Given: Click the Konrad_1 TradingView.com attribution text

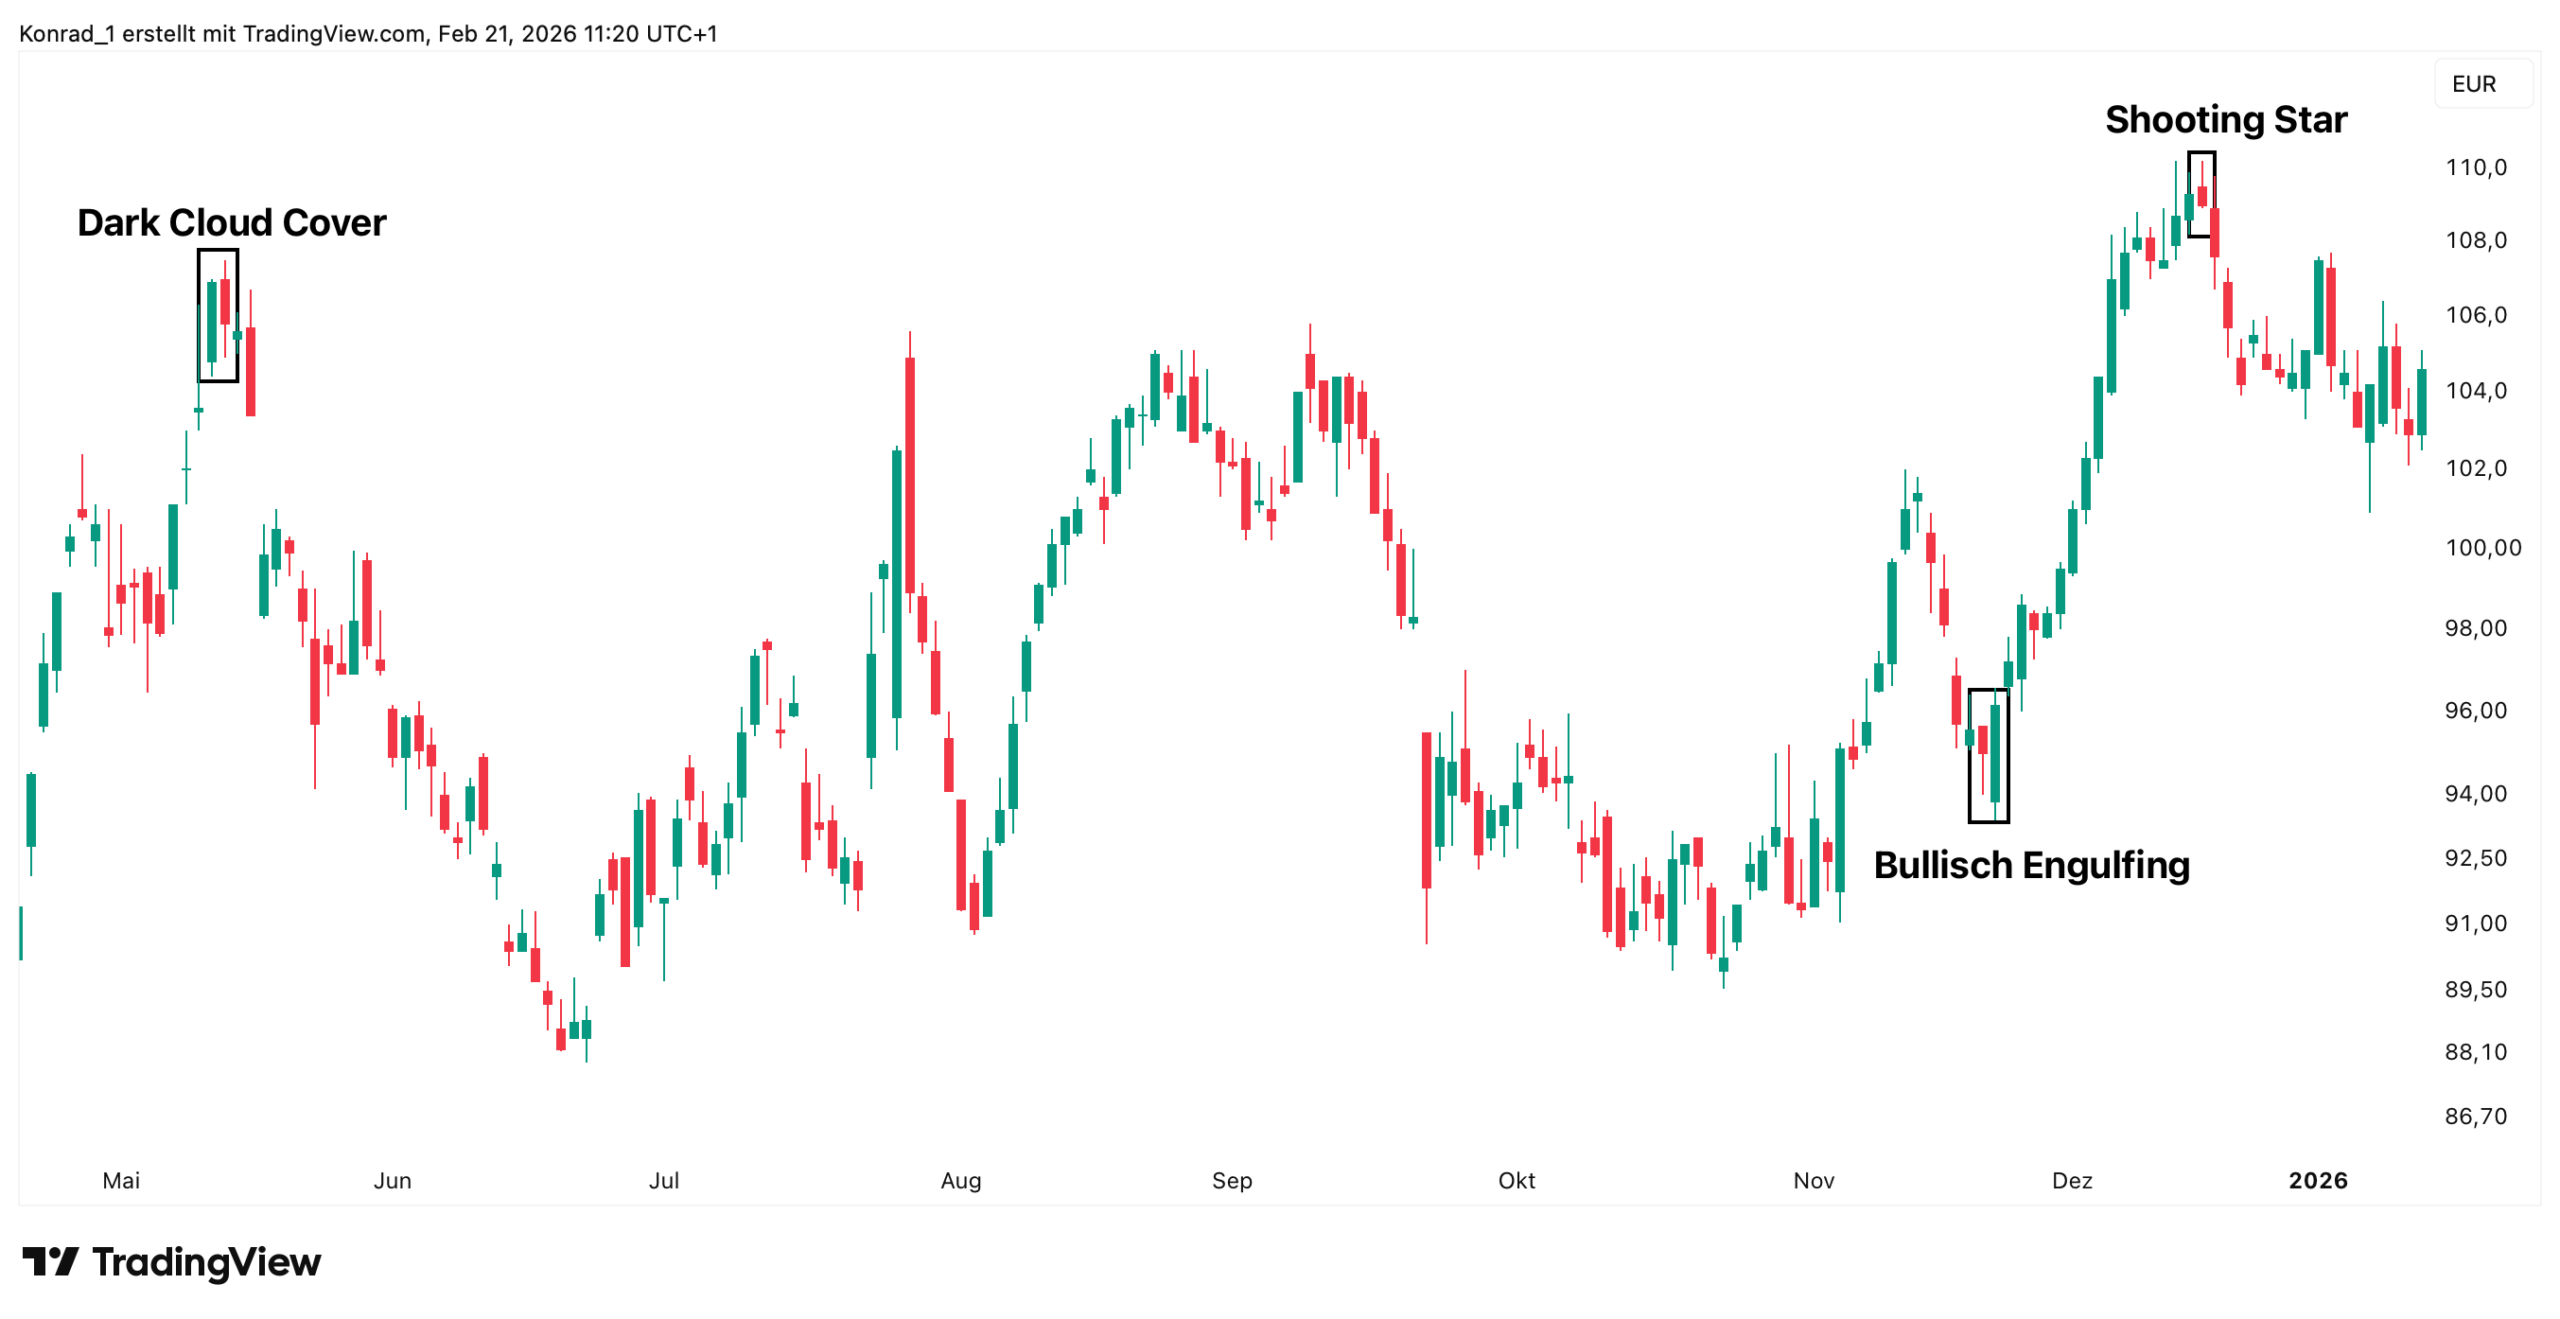Looking at the screenshot, I should [367, 34].
